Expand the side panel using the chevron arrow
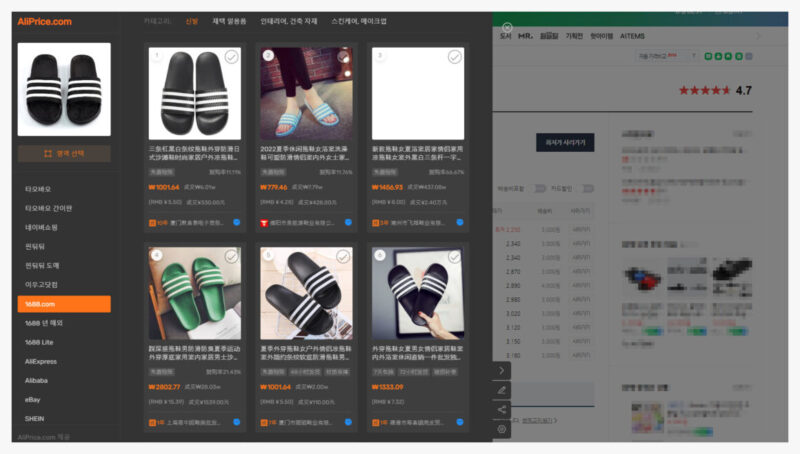800x454 pixels. pyautogui.click(x=502, y=370)
